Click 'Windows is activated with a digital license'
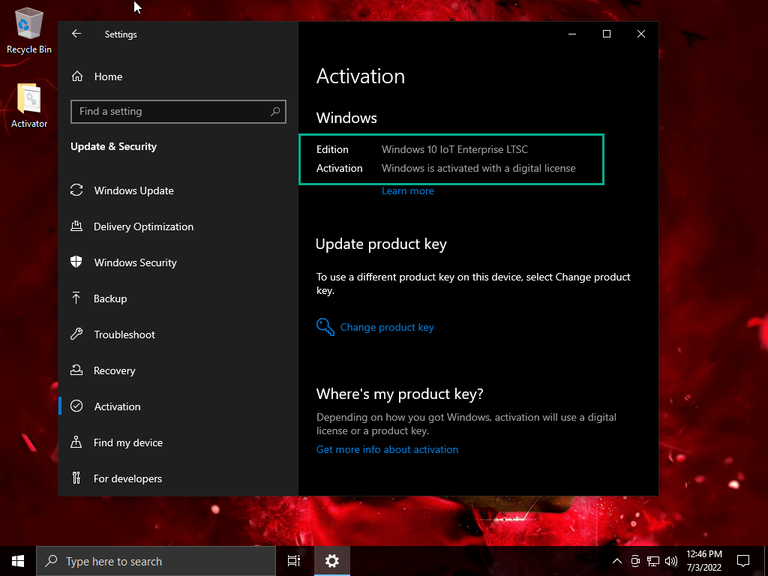The width and height of the screenshot is (768, 576). 479,168
